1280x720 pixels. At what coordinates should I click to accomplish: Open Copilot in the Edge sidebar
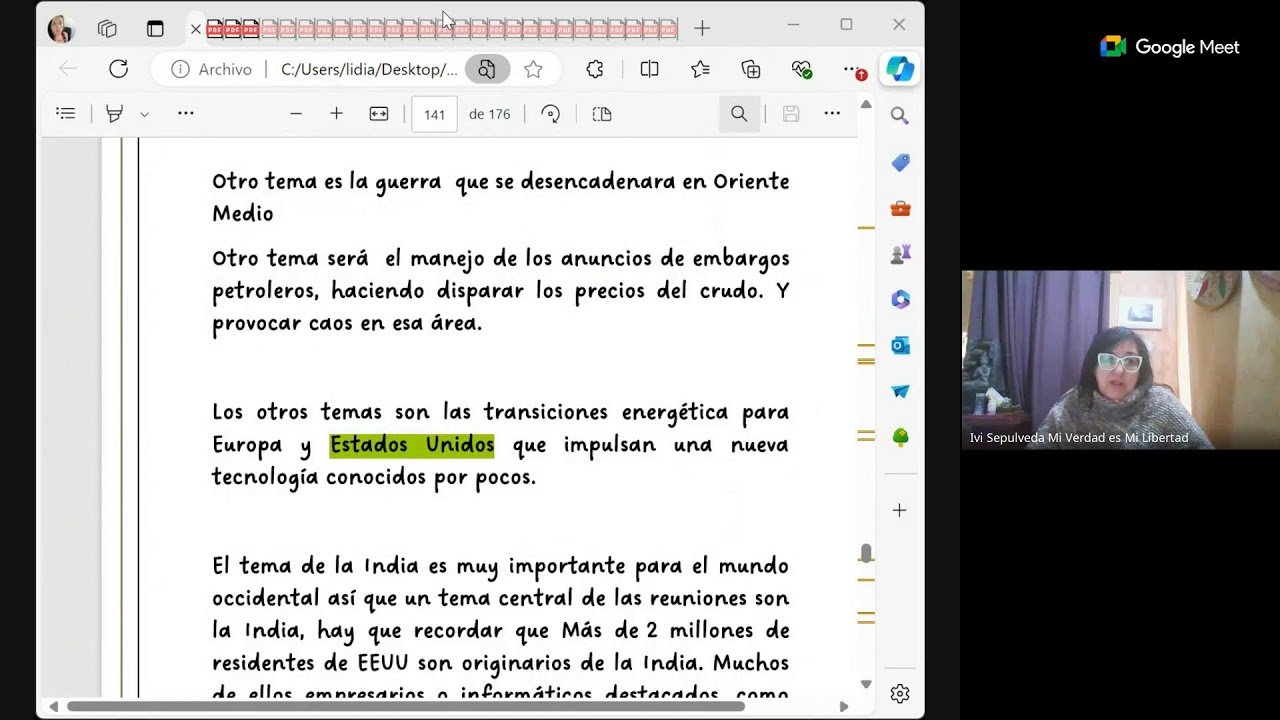899,69
